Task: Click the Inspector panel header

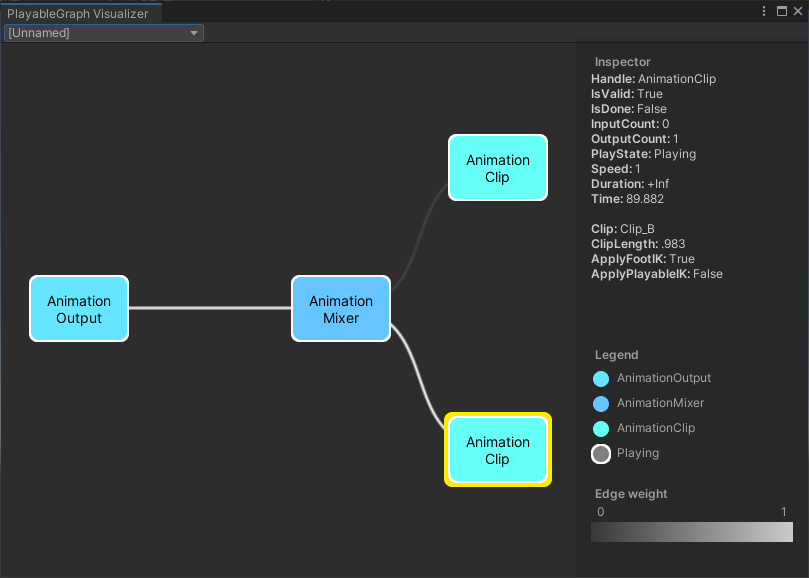Action: click(616, 61)
